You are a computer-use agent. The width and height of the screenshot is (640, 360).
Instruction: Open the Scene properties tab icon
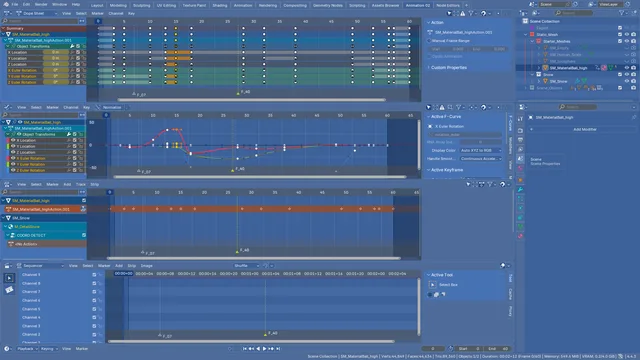pos(520,159)
